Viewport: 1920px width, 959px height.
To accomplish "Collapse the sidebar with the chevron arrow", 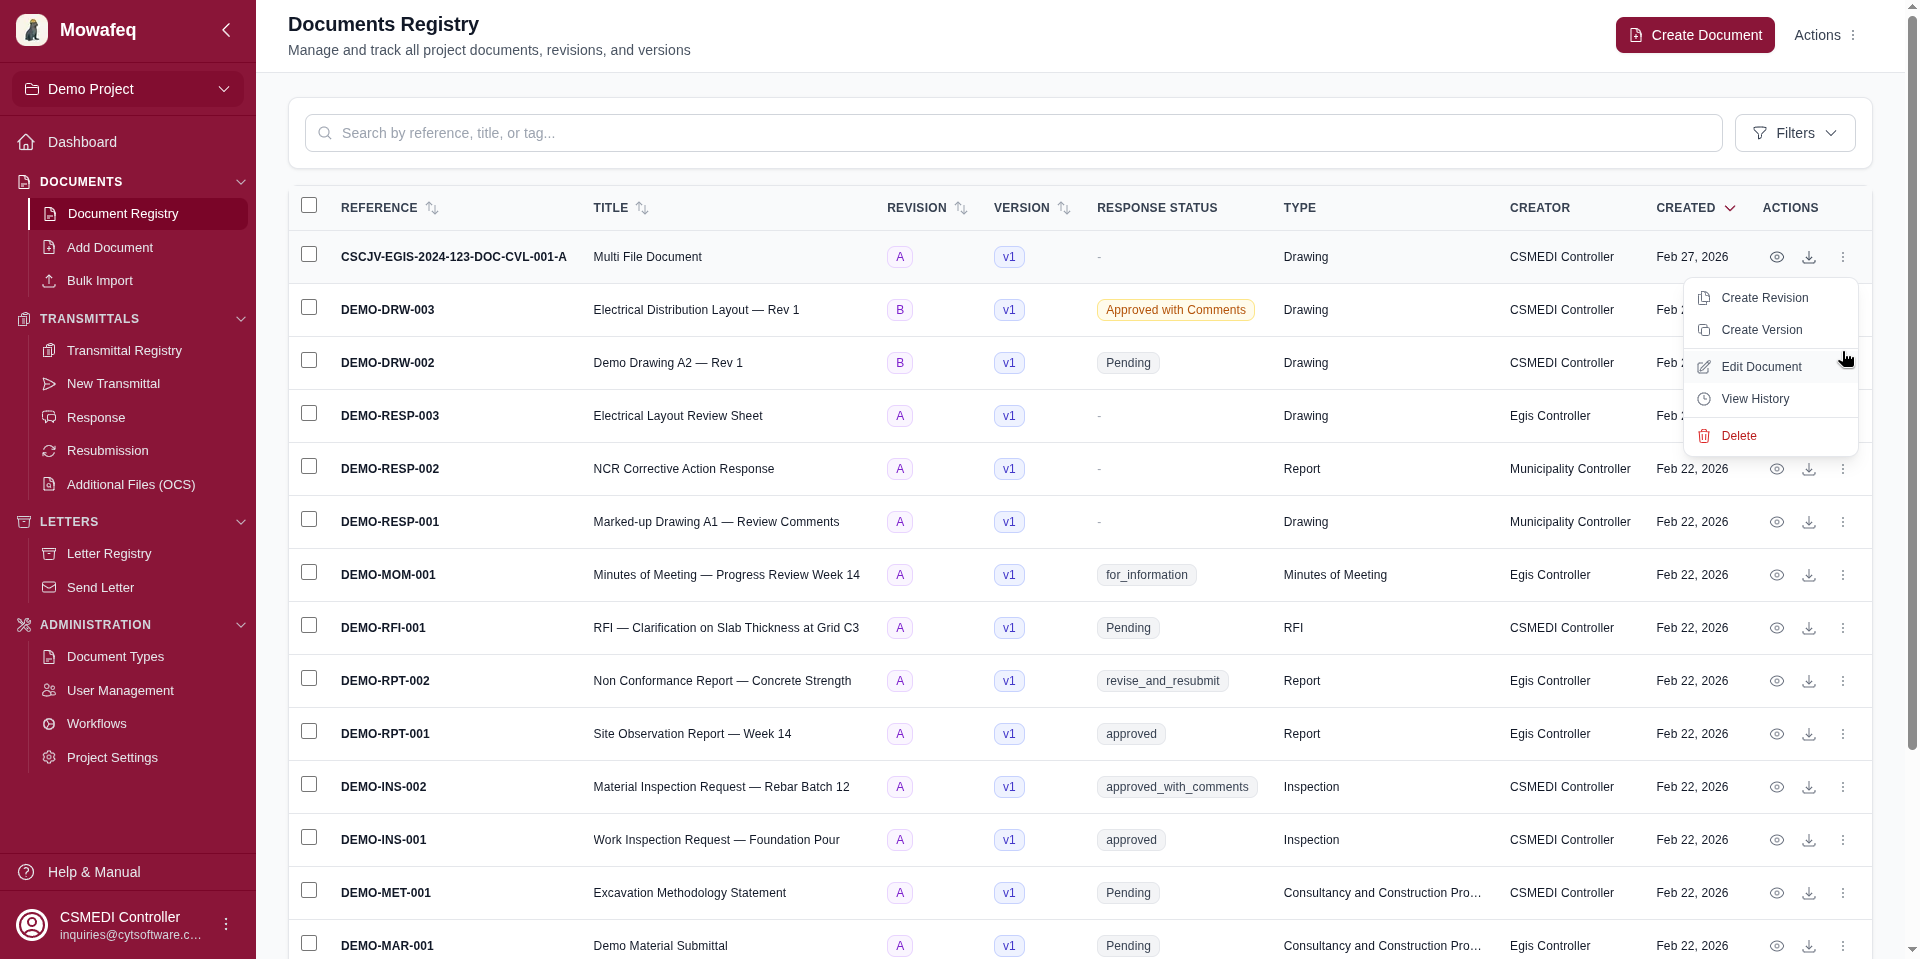I will [226, 30].
